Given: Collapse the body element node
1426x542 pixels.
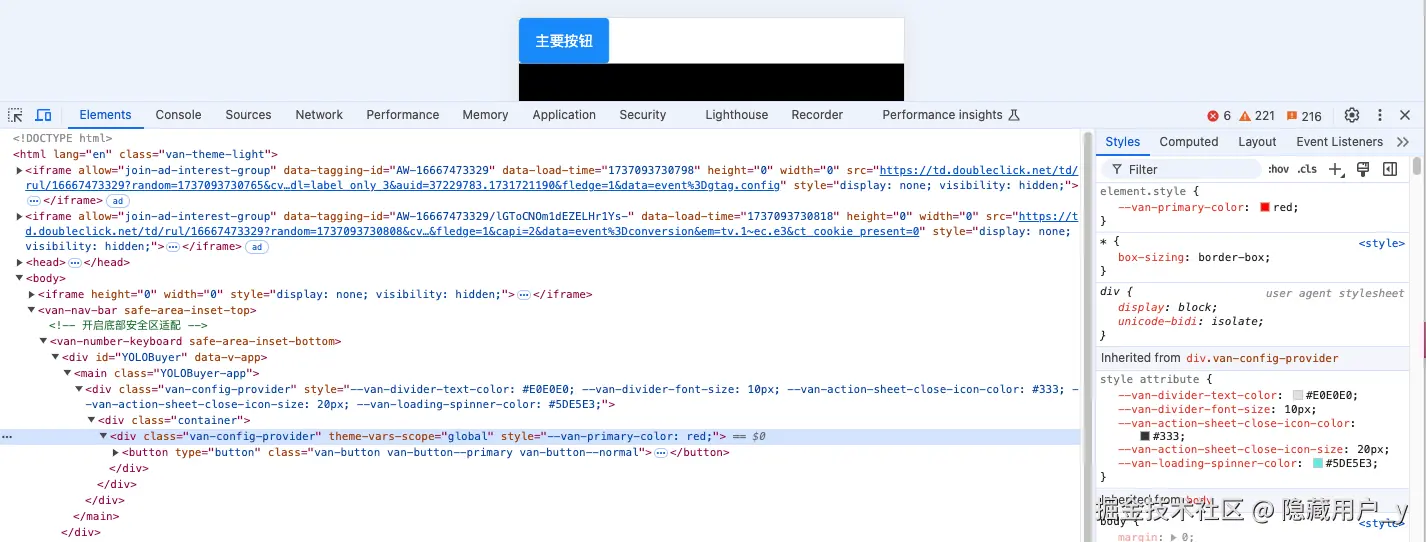Looking at the screenshot, I should point(20,279).
